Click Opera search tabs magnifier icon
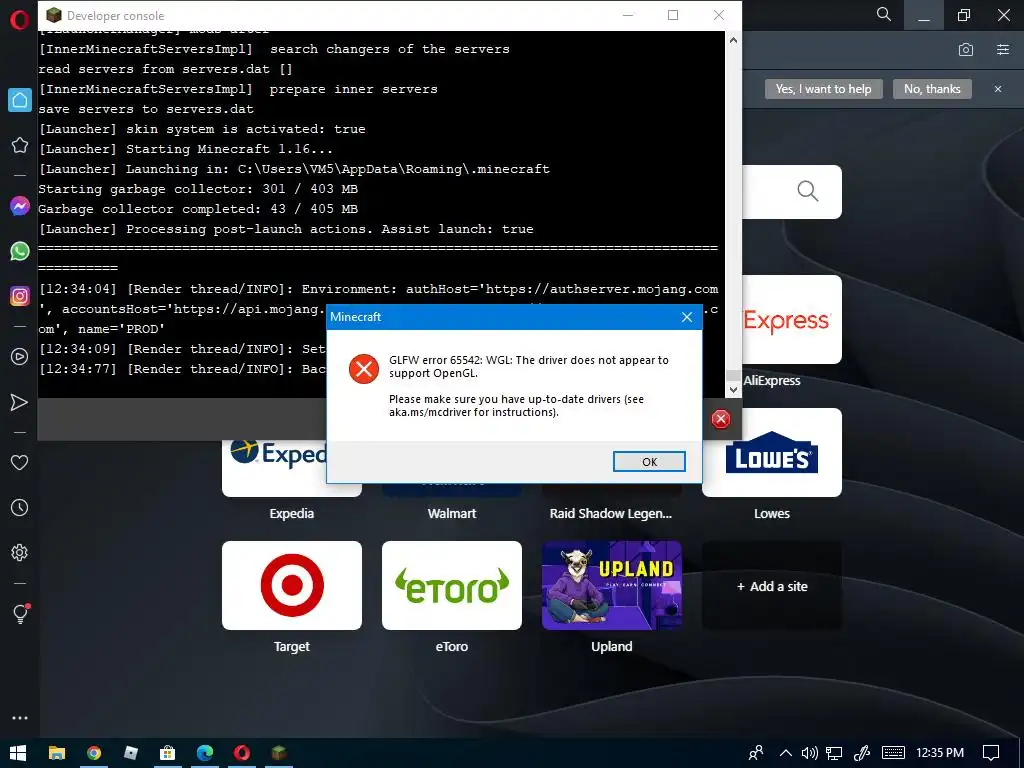Screen dimensions: 1024x768 coord(884,14)
